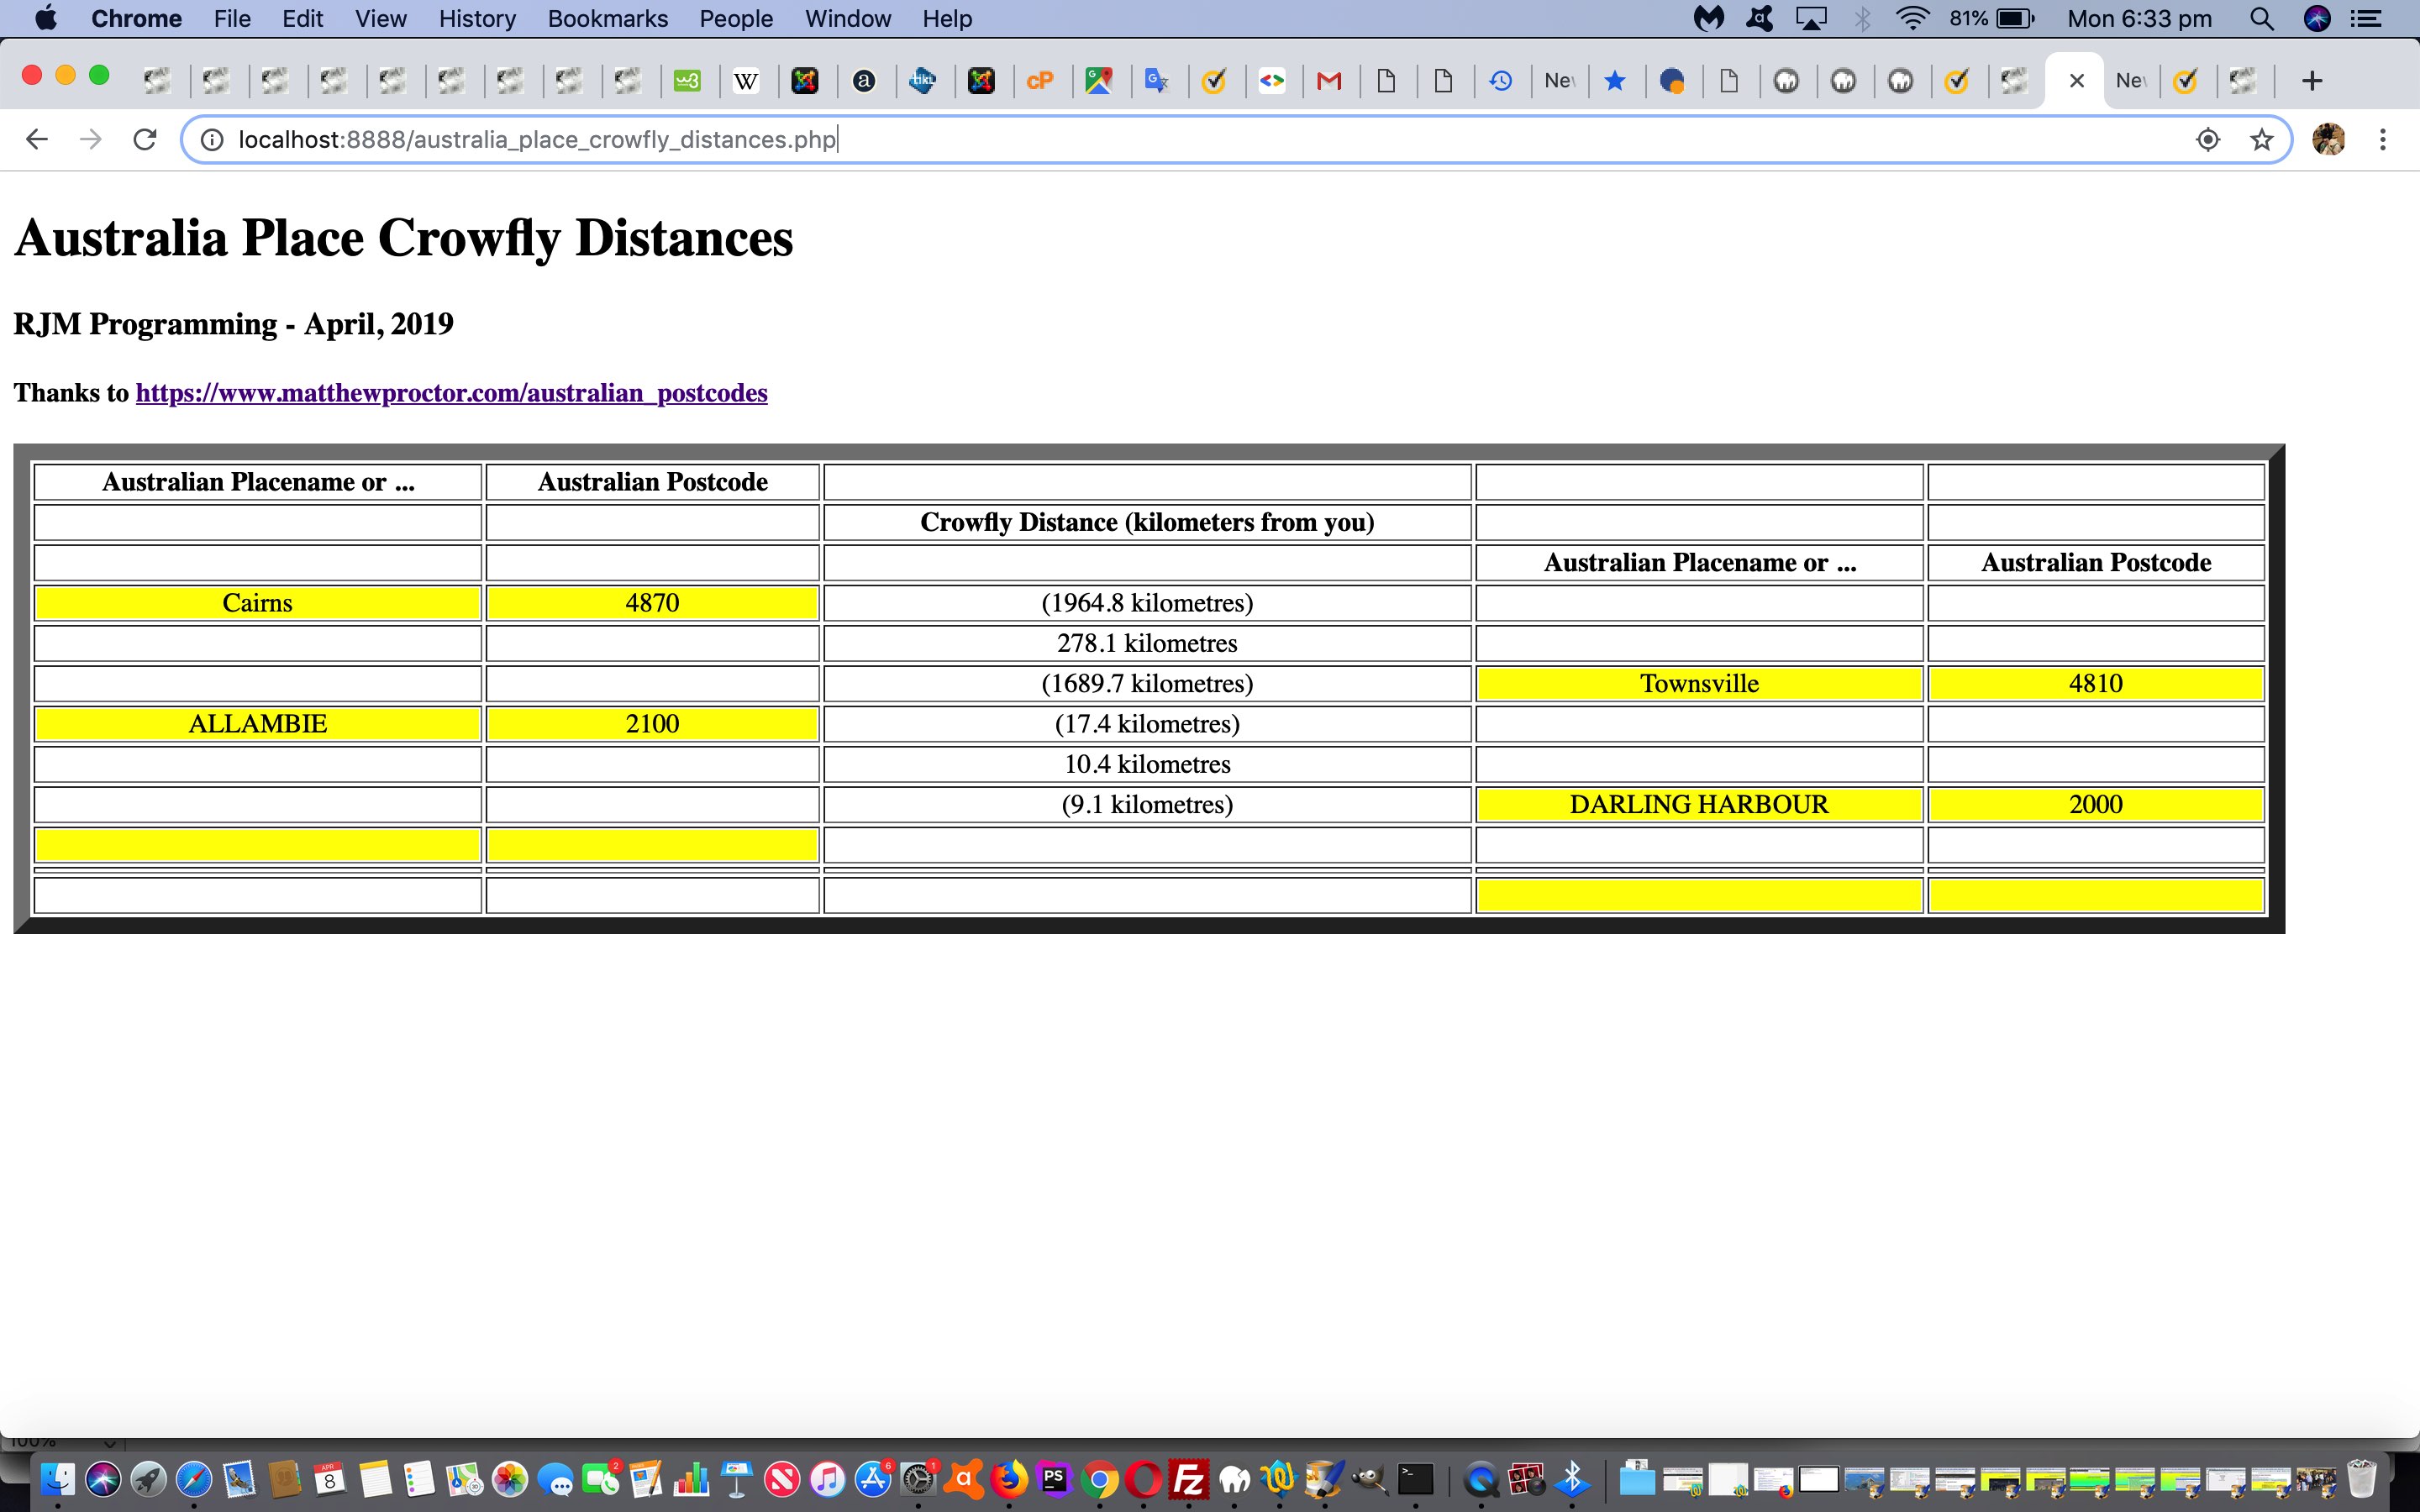Open FileZilla from the dock
The width and height of the screenshot is (2420, 1512).
1189,1478
